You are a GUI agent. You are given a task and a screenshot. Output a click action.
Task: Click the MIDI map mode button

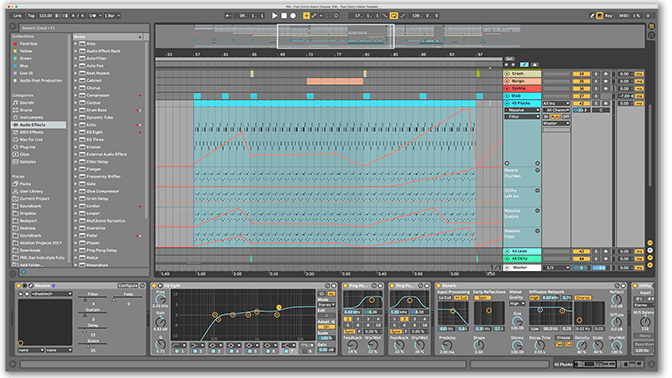click(623, 15)
